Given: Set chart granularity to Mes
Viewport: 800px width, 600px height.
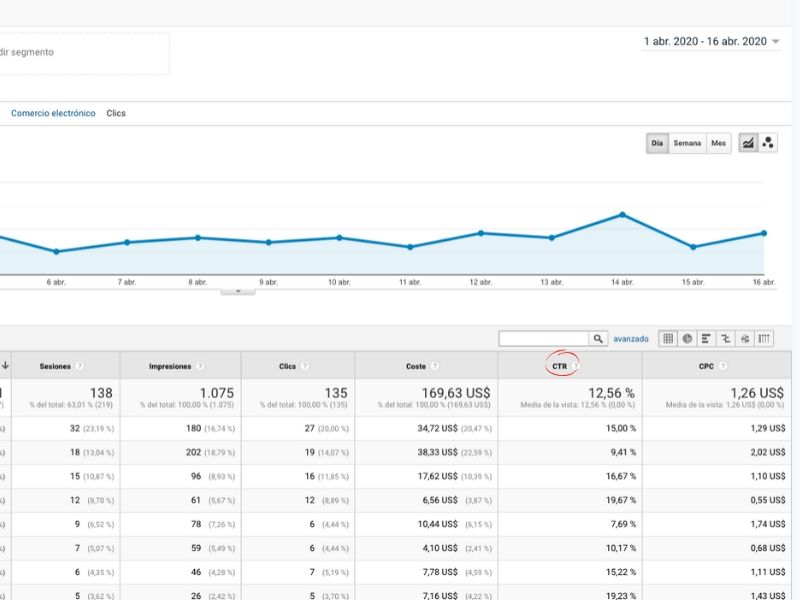Looking at the screenshot, I should (718, 143).
